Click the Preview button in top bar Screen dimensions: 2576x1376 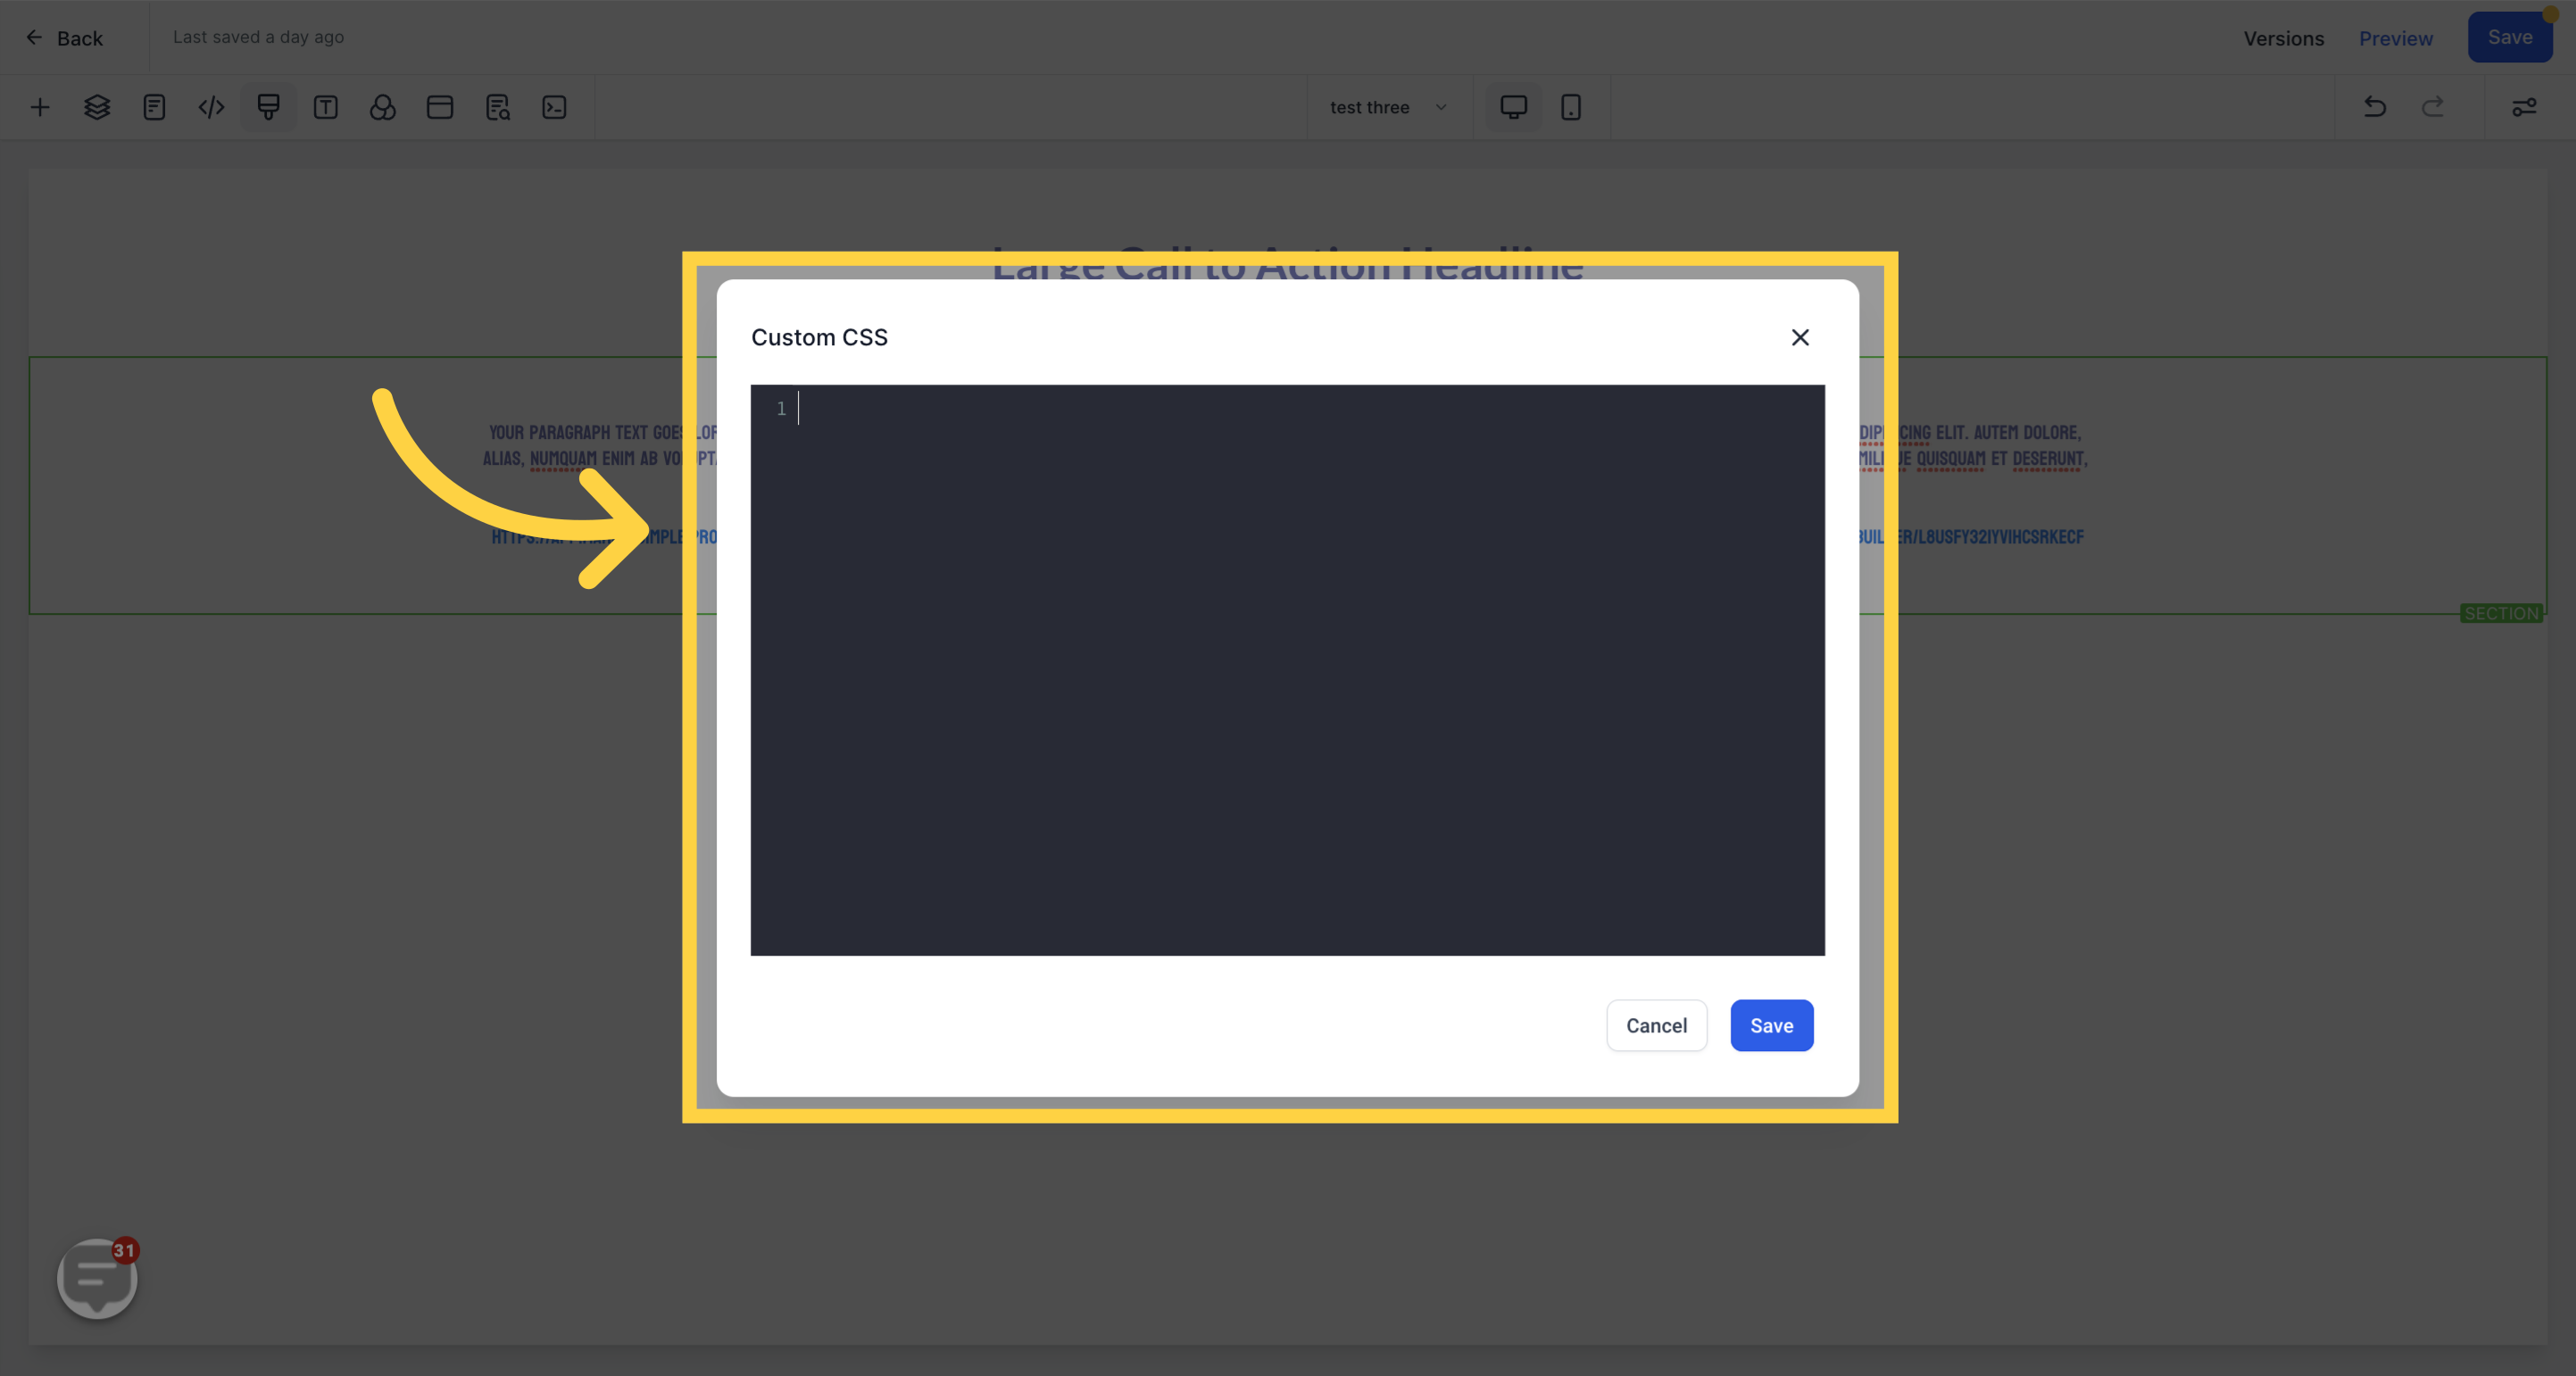point(2396,37)
